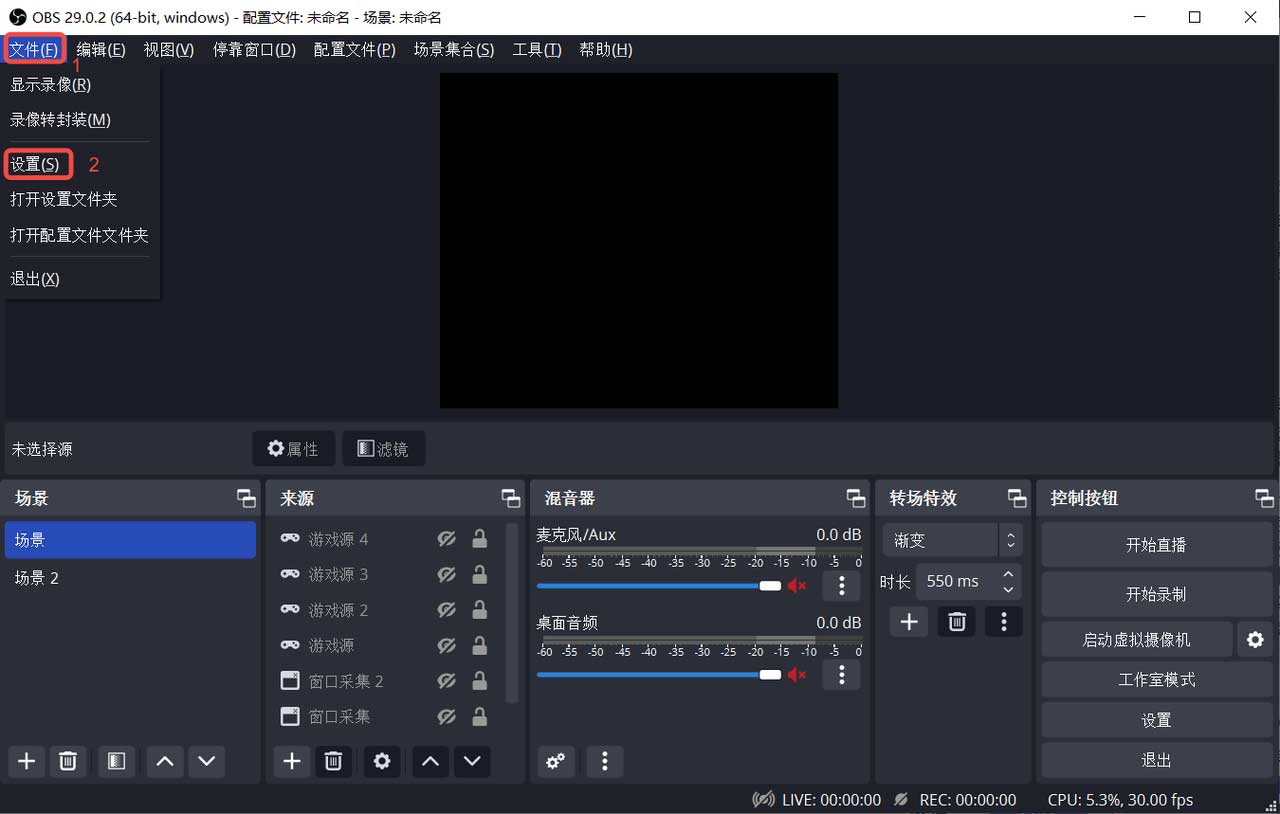Click the 开始直播 button
The image size is (1280, 814).
(x=1156, y=545)
